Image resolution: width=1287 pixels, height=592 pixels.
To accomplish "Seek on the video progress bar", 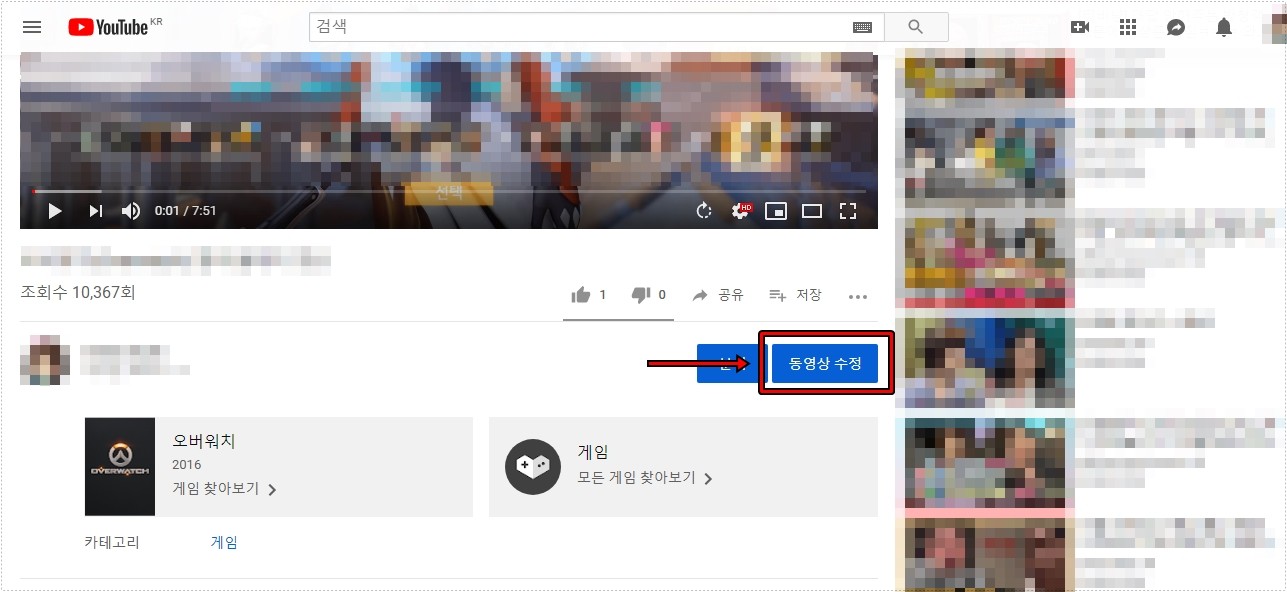I will click(449, 191).
